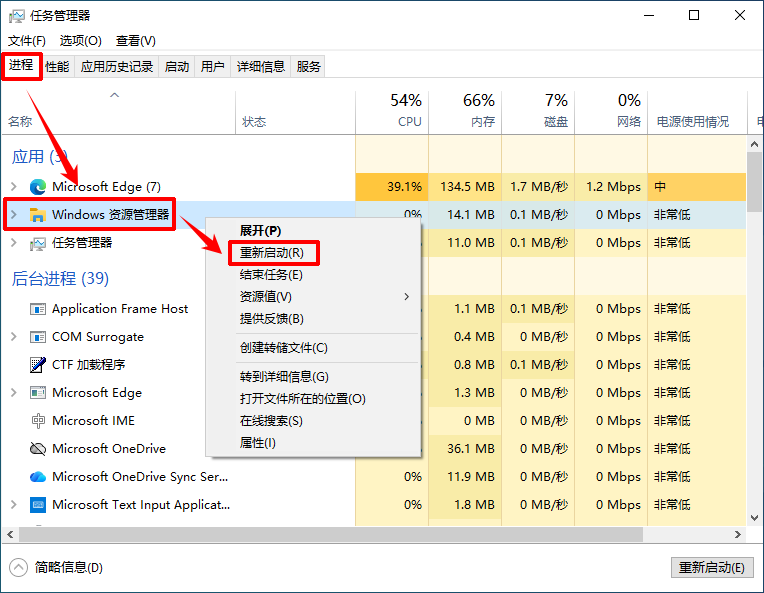
Task: Select the 后台进程 (39) group heading
Action: tap(60, 279)
